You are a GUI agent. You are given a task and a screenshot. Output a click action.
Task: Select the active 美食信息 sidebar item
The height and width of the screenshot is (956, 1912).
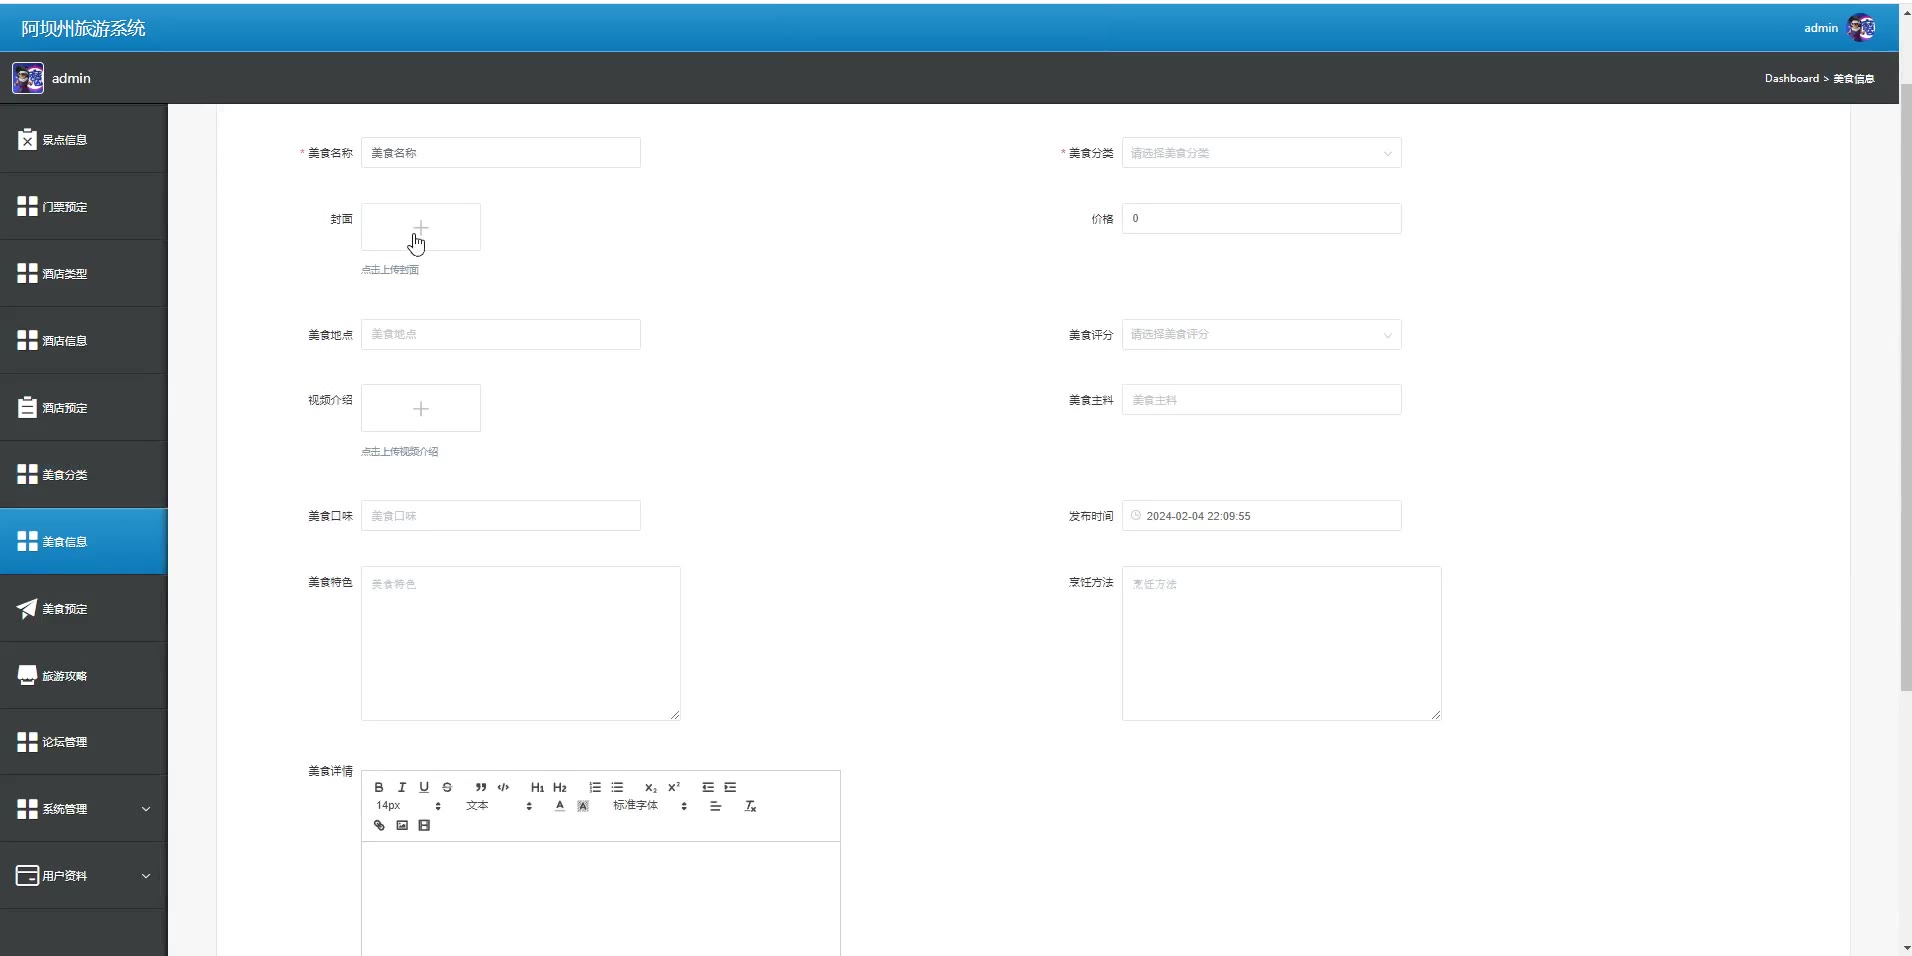[83, 541]
